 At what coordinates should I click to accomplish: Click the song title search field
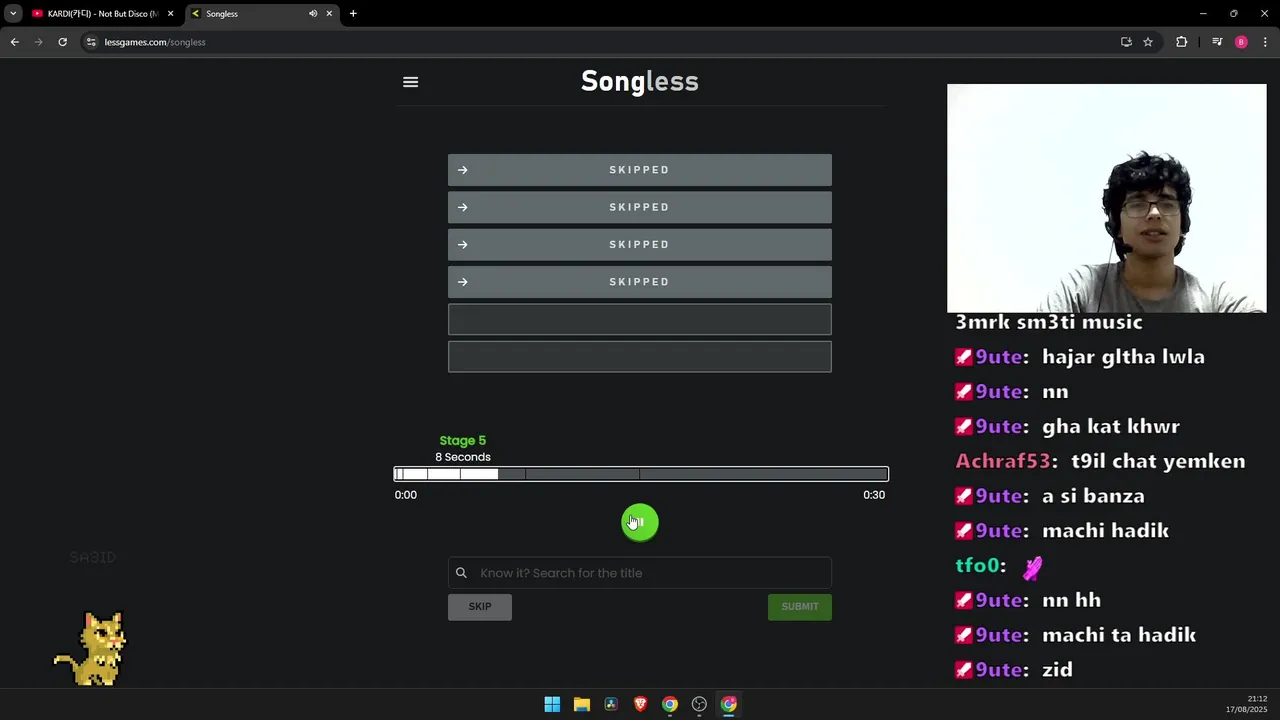coord(640,573)
